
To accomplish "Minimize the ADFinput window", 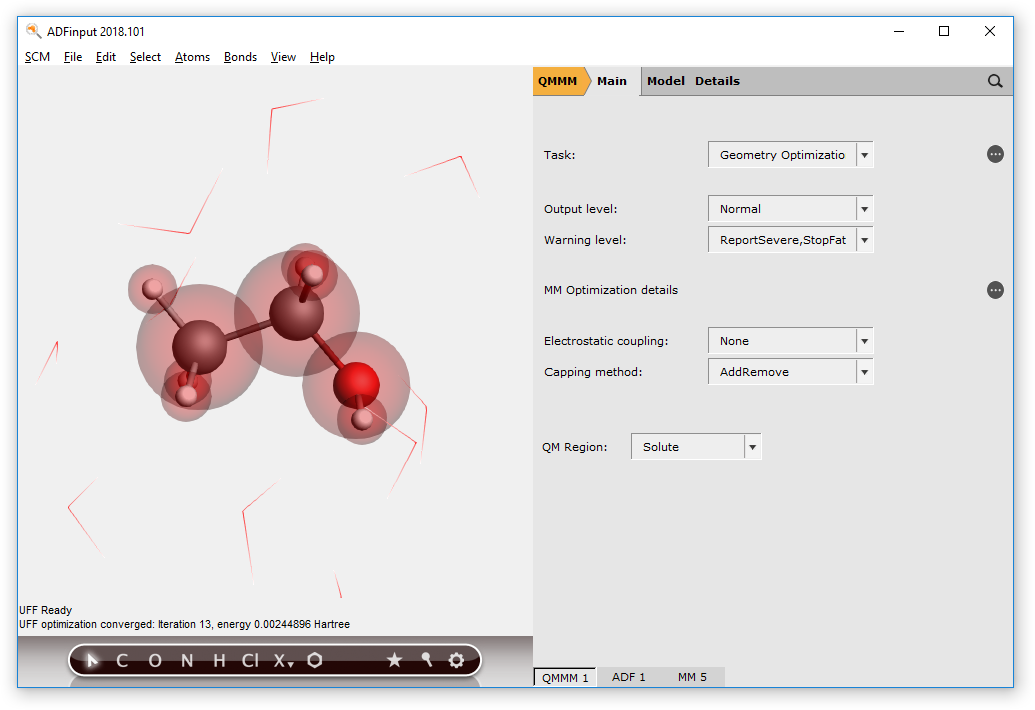I will [899, 31].
